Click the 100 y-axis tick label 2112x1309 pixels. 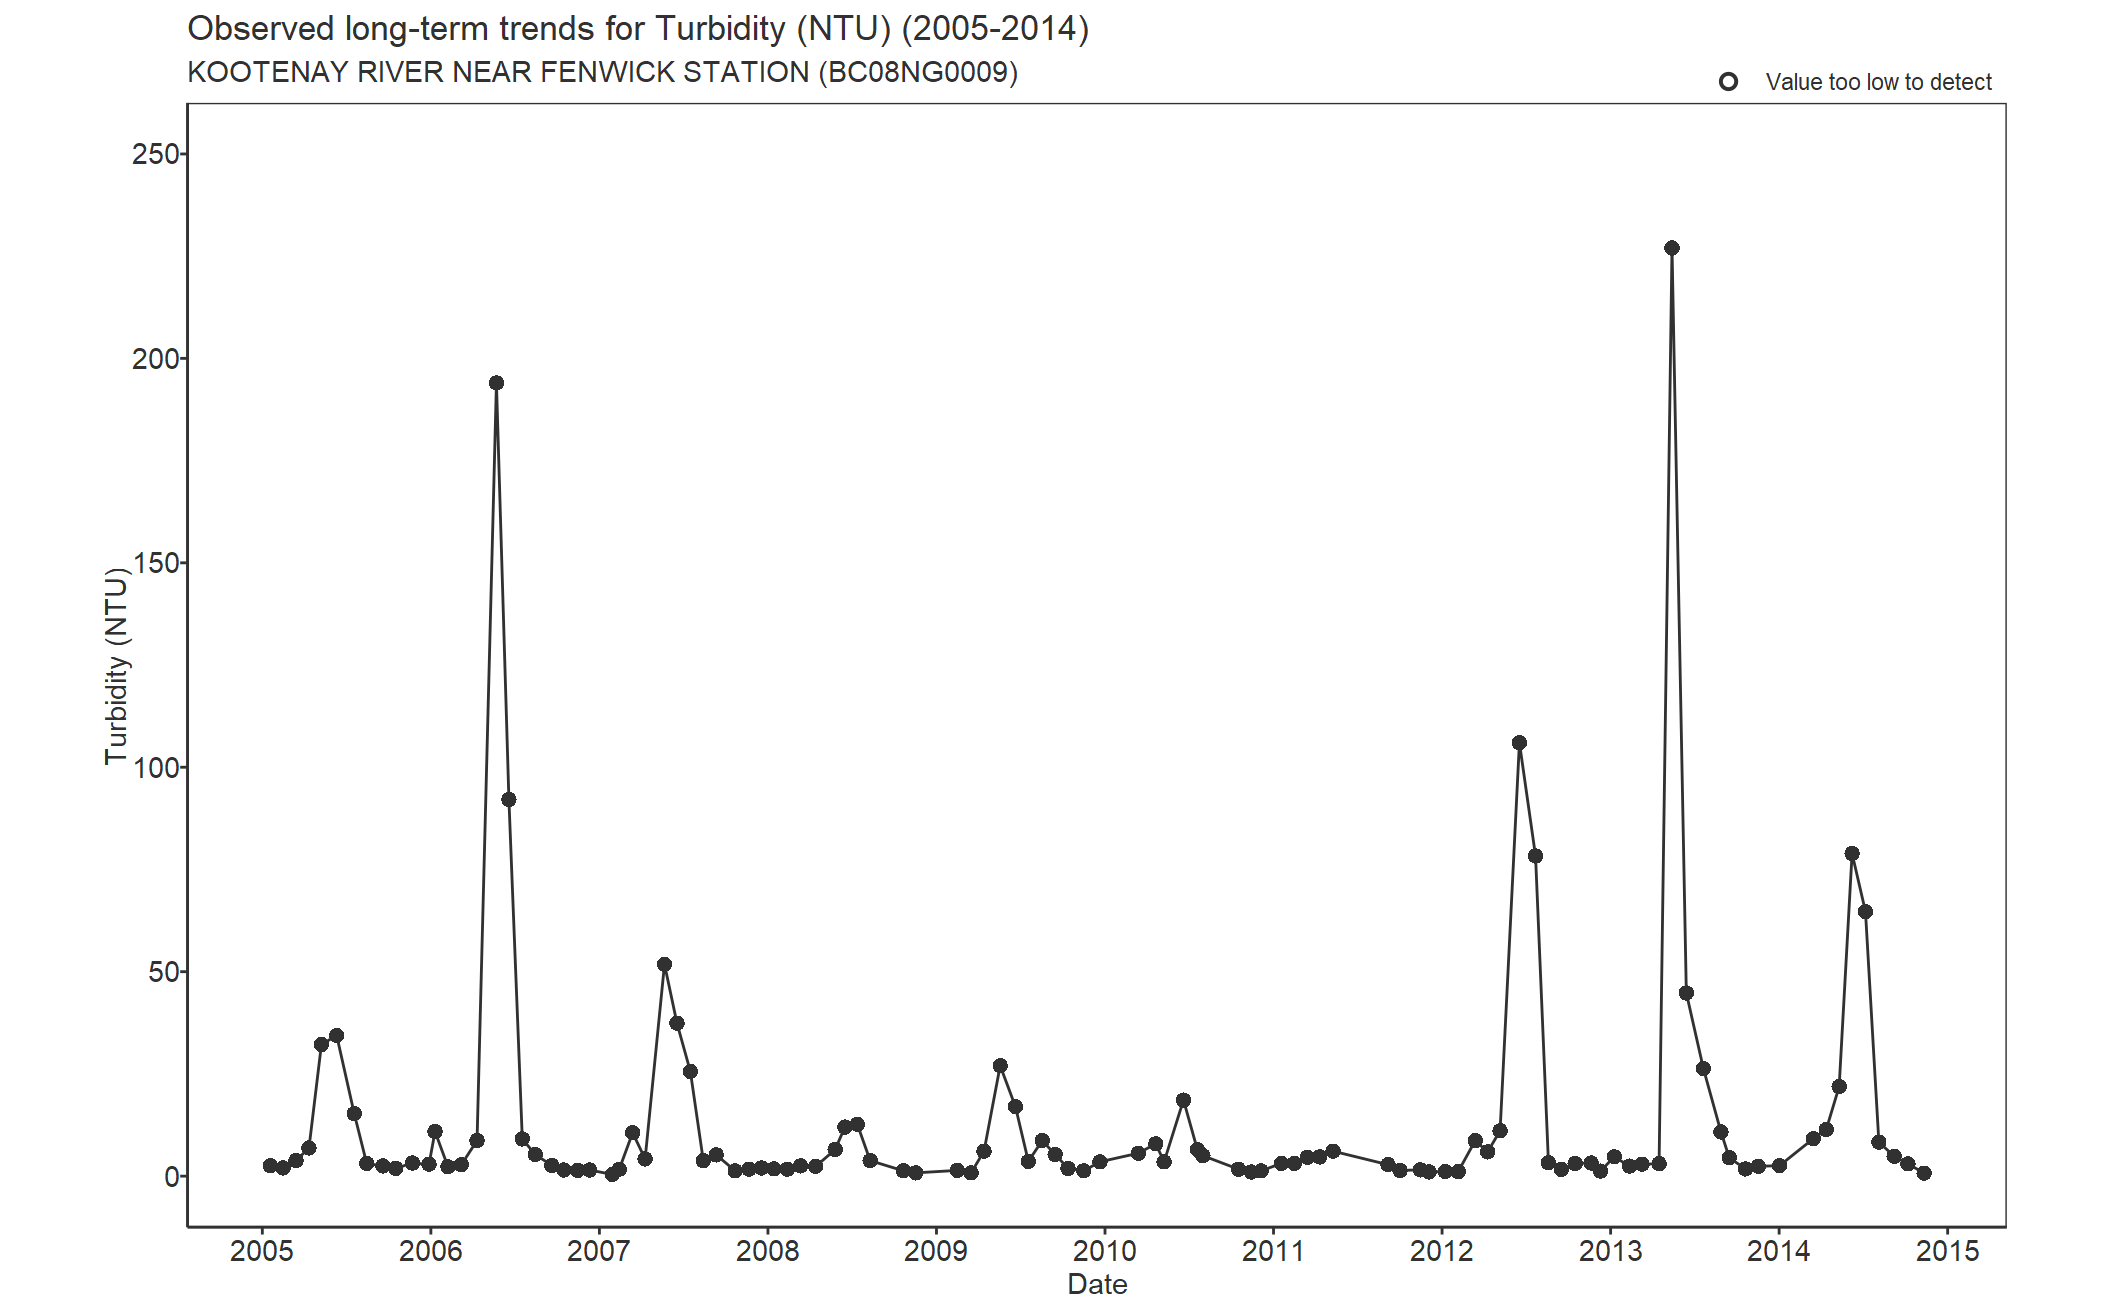pos(155,768)
